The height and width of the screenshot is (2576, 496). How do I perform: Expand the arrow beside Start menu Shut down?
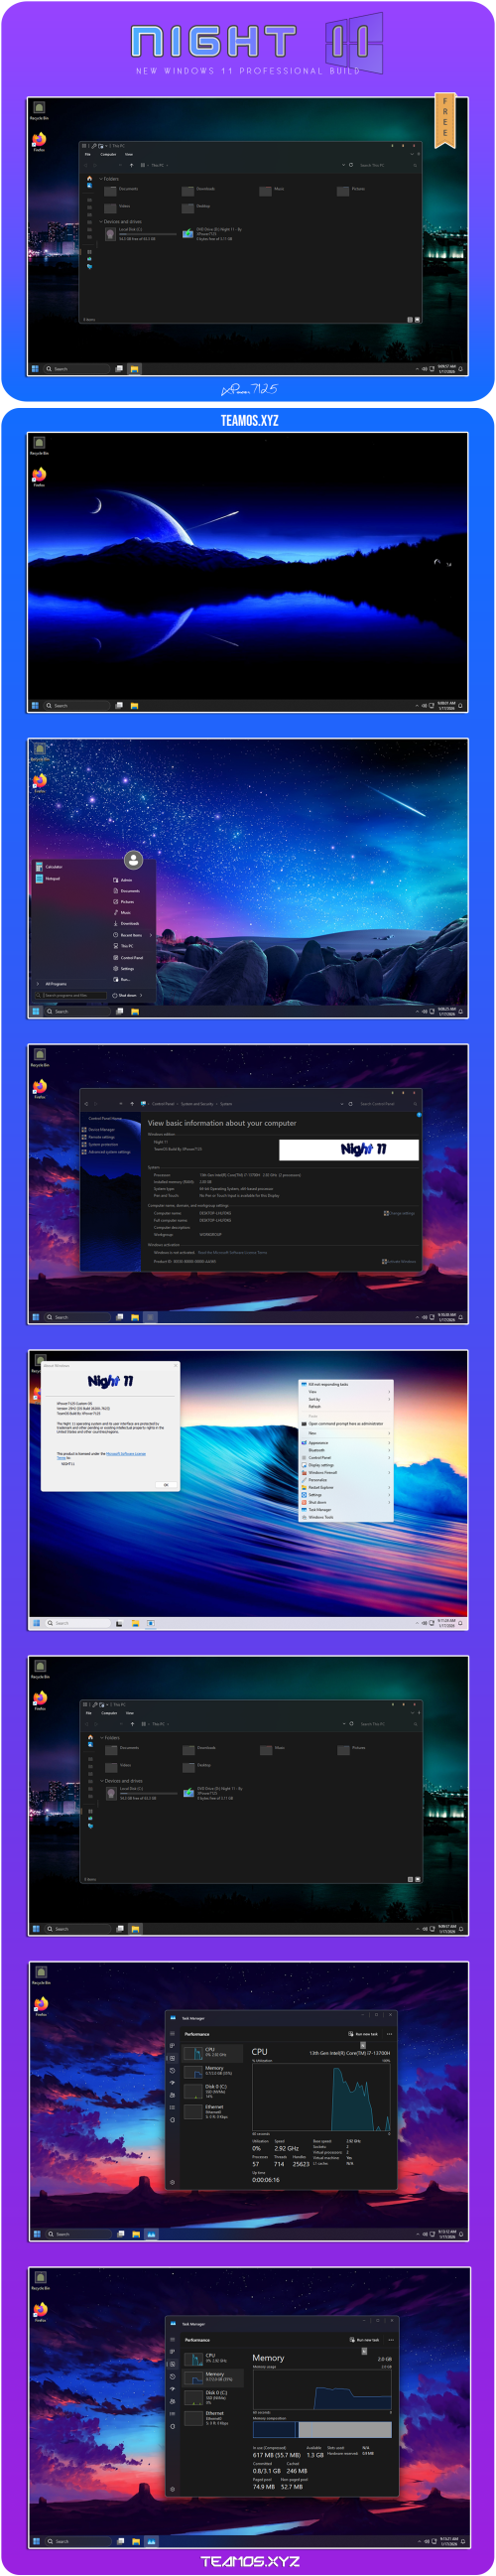click(x=141, y=995)
